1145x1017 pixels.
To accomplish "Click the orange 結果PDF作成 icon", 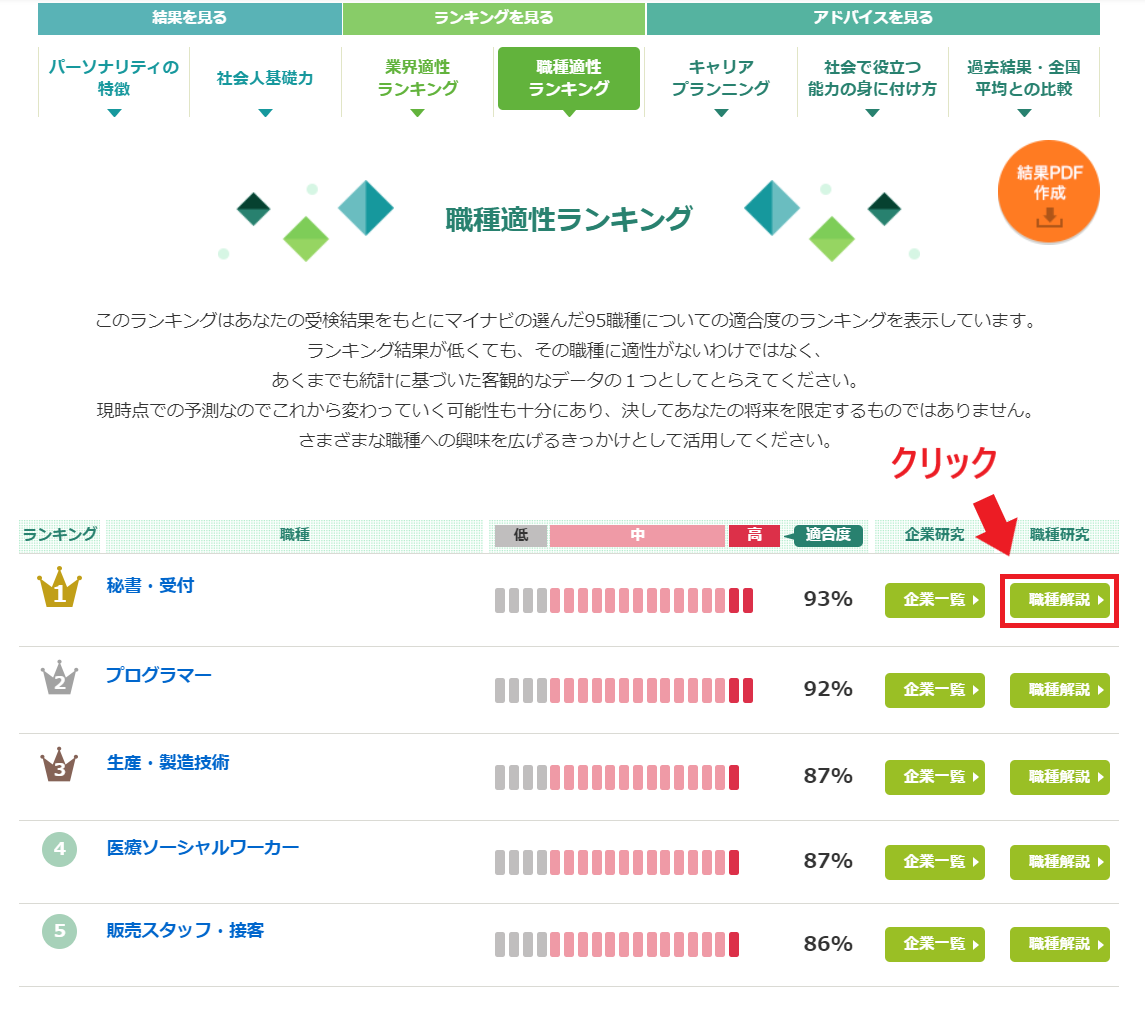I will click(1048, 190).
